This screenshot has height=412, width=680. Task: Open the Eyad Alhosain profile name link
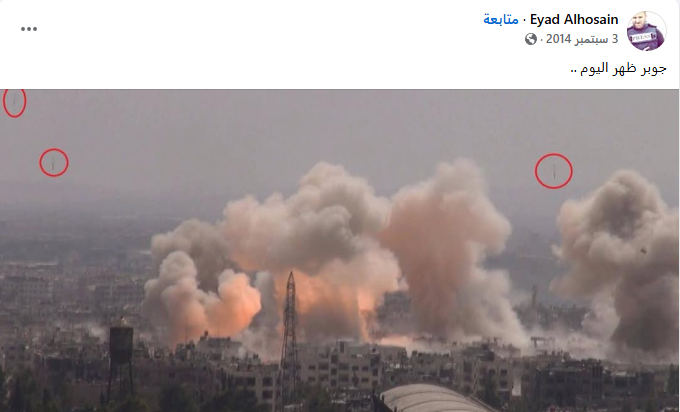(x=574, y=20)
